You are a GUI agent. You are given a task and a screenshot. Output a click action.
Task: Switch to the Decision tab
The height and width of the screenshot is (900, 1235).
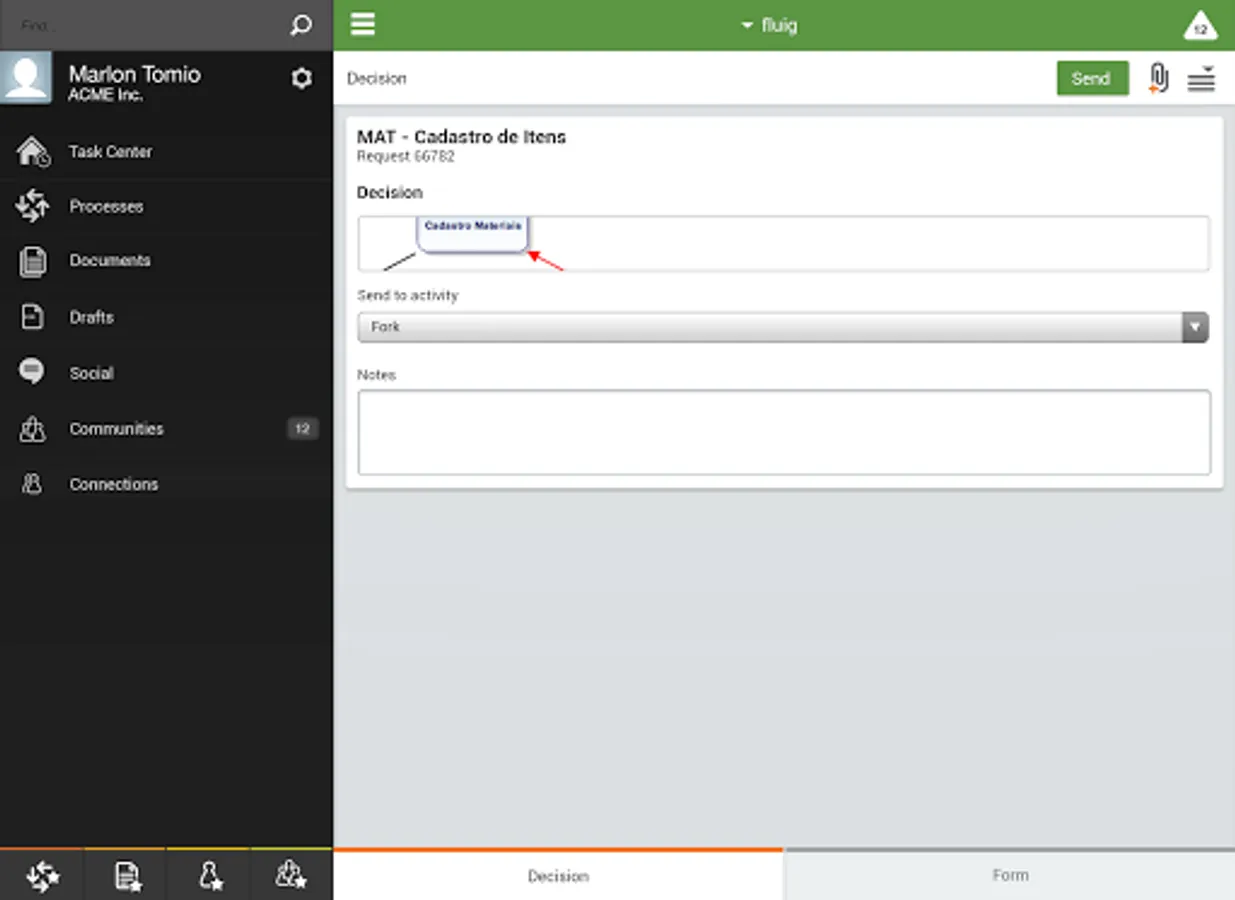[558, 875]
